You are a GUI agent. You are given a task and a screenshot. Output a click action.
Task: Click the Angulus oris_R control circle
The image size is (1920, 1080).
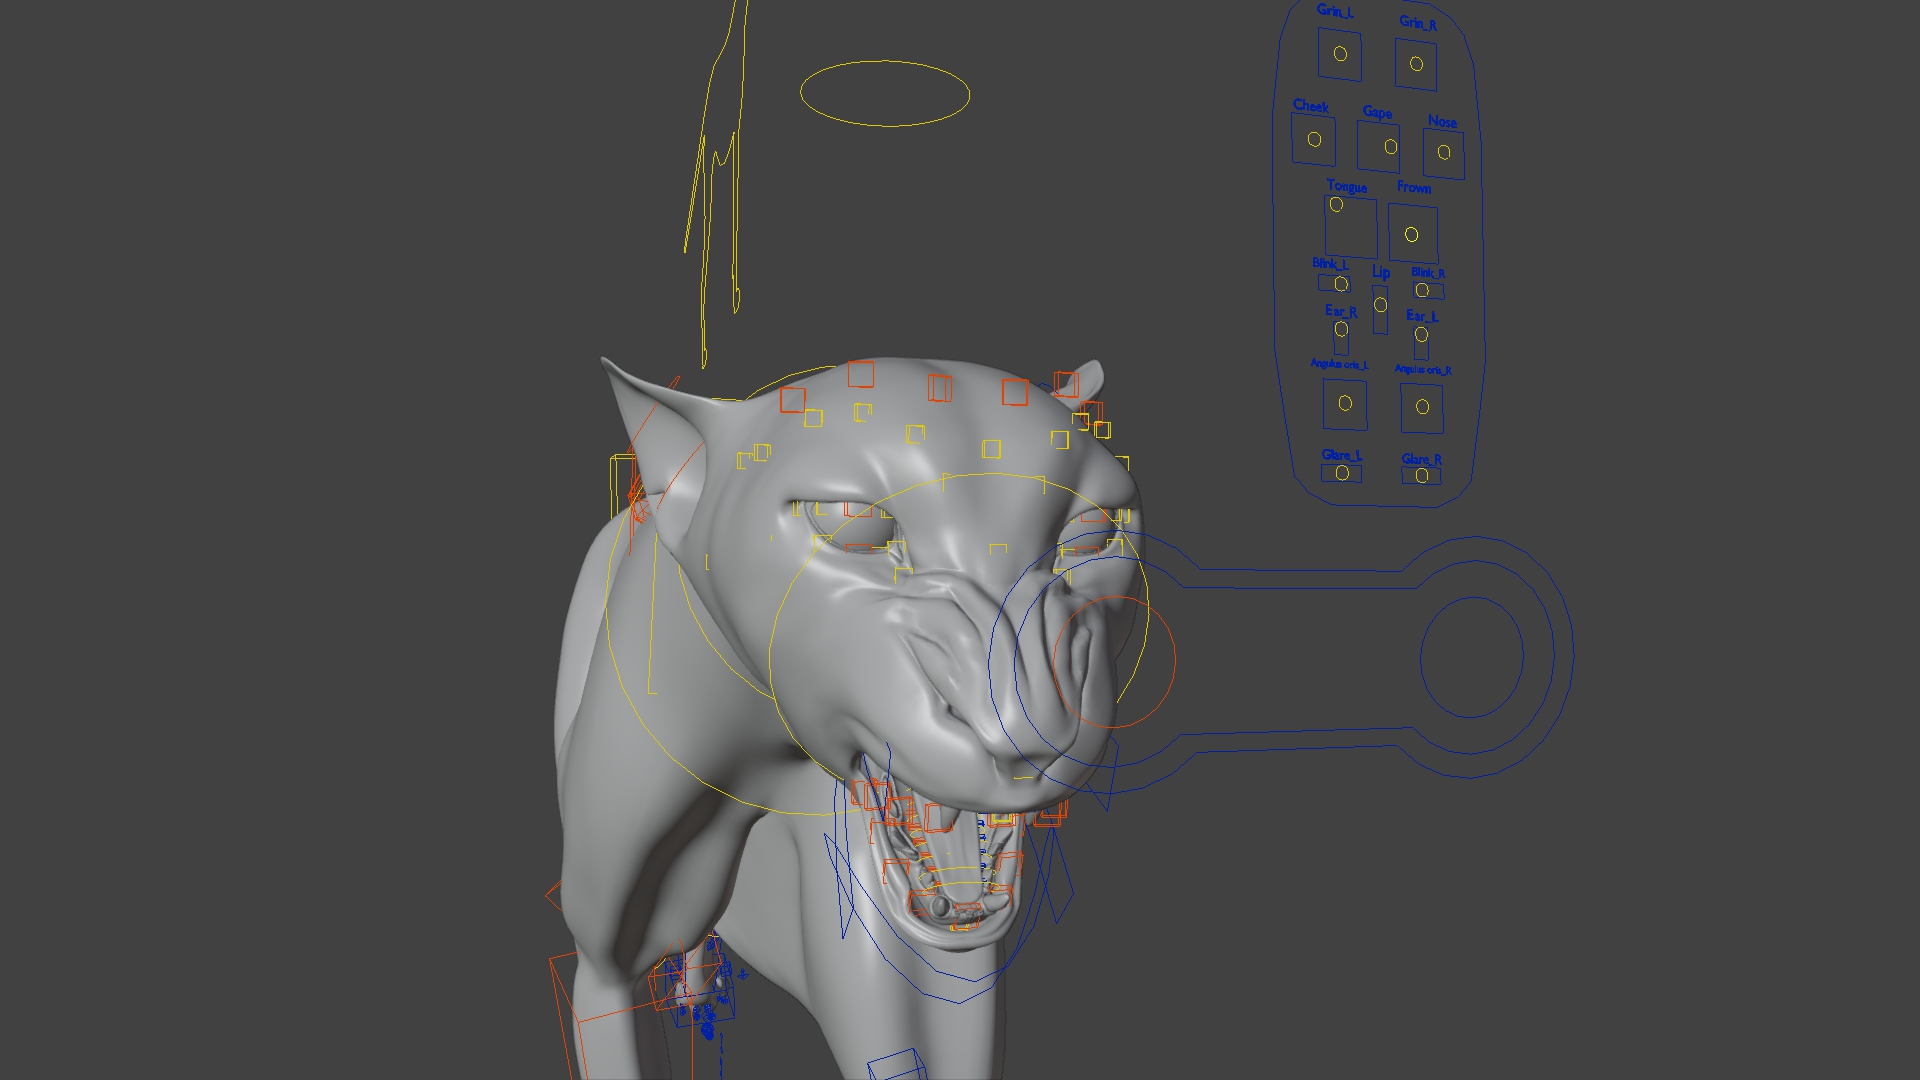click(1422, 407)
